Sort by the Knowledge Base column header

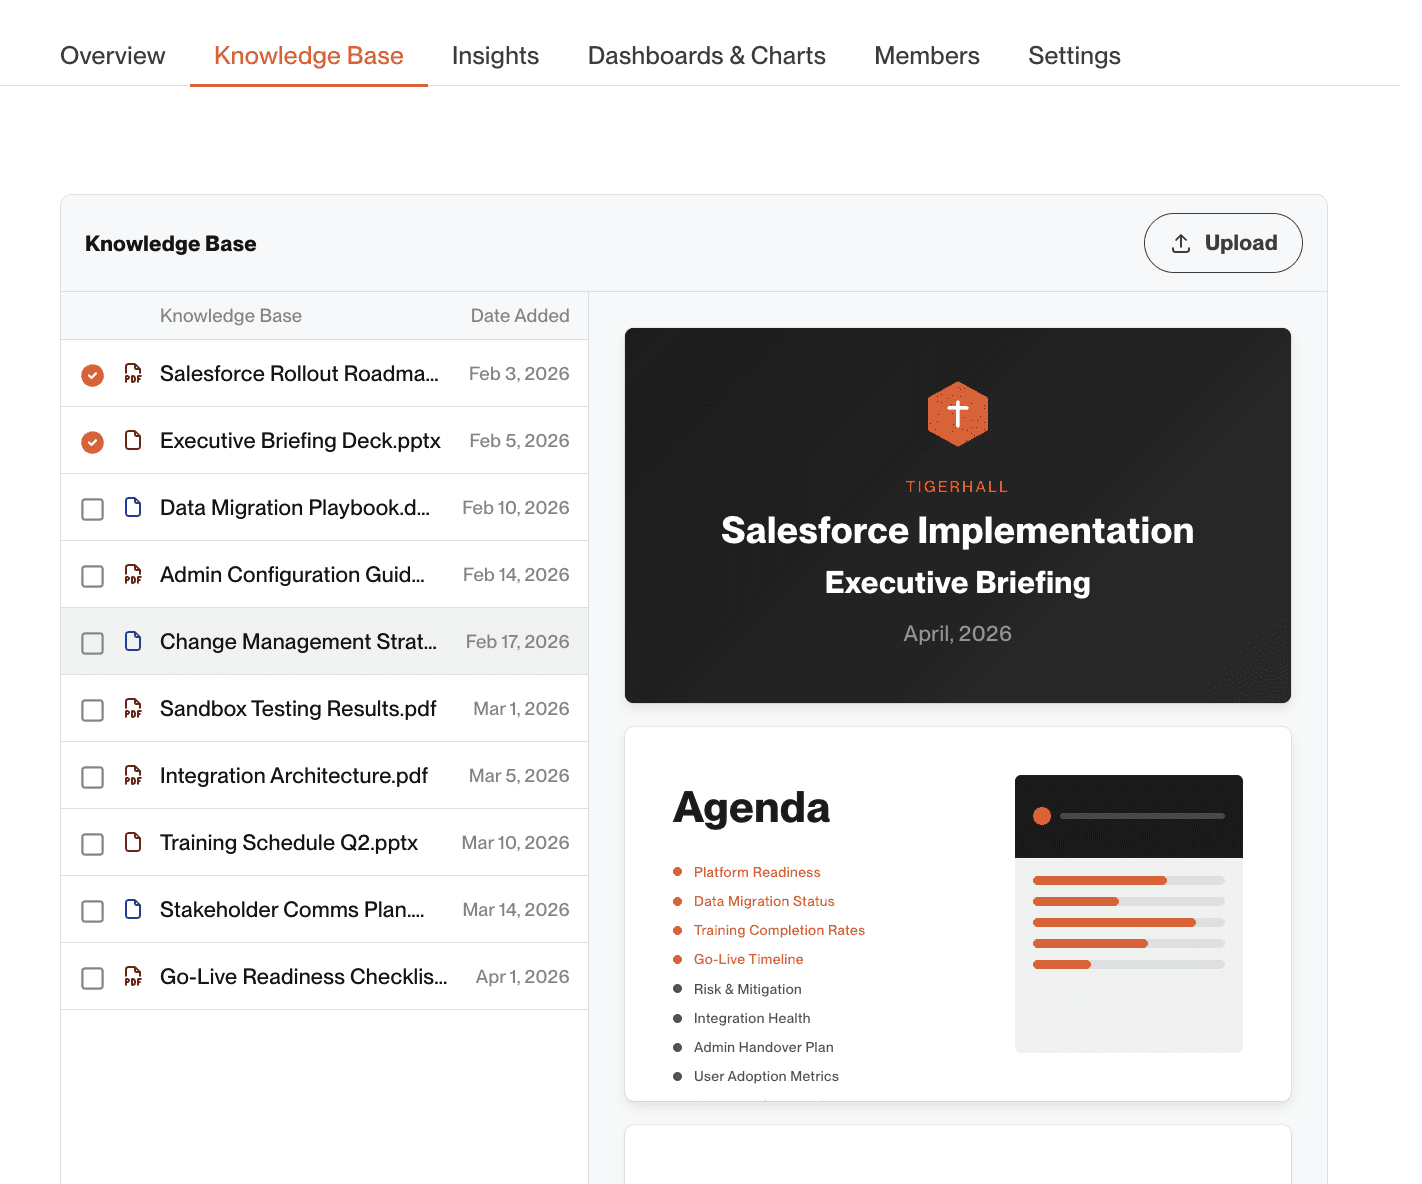coord(231,316)
